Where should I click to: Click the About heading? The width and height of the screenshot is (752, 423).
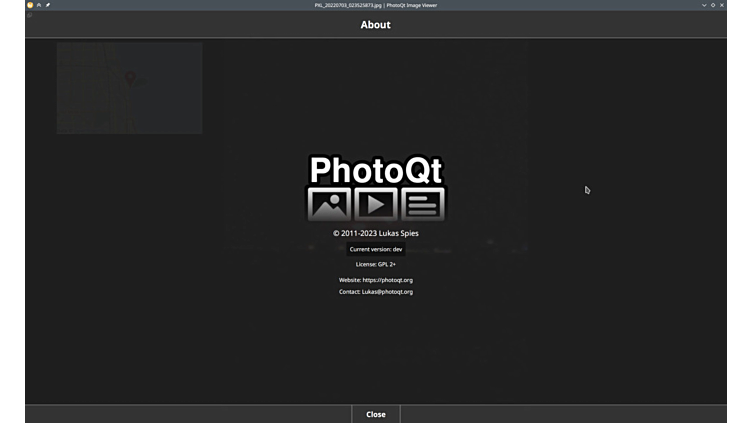coord(376,25)
